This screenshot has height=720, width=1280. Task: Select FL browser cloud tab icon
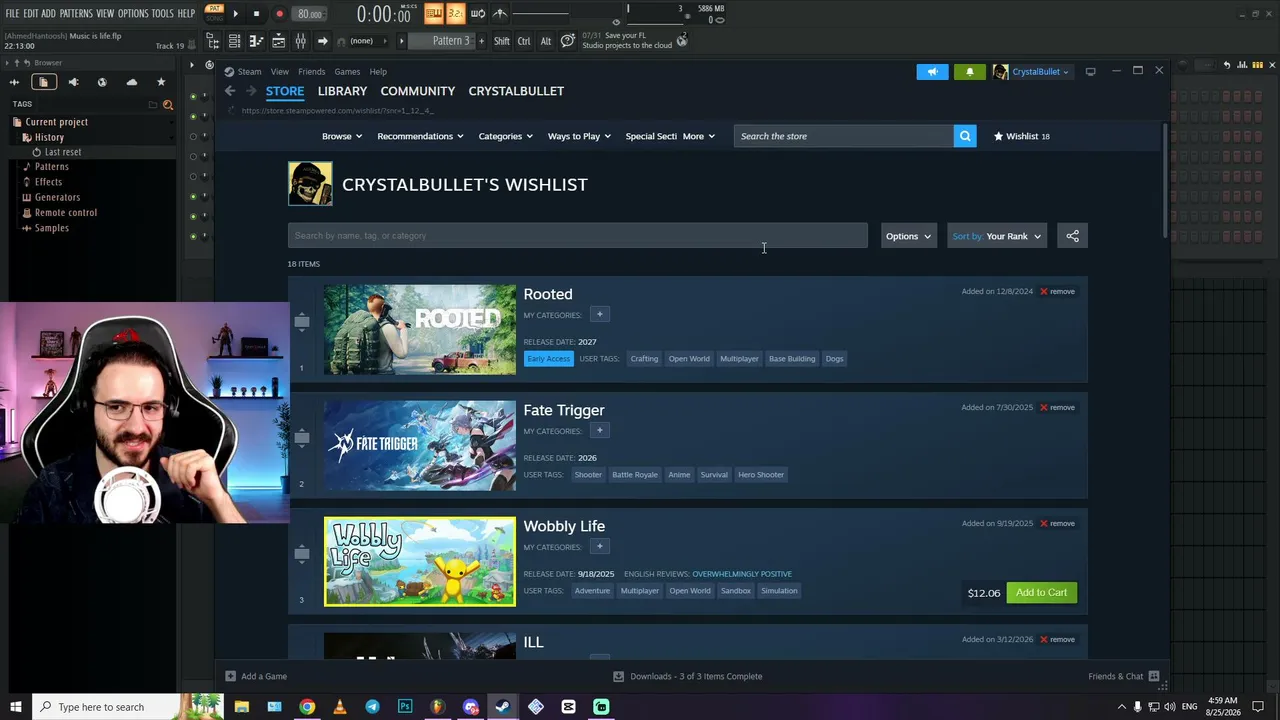[131, 82]
